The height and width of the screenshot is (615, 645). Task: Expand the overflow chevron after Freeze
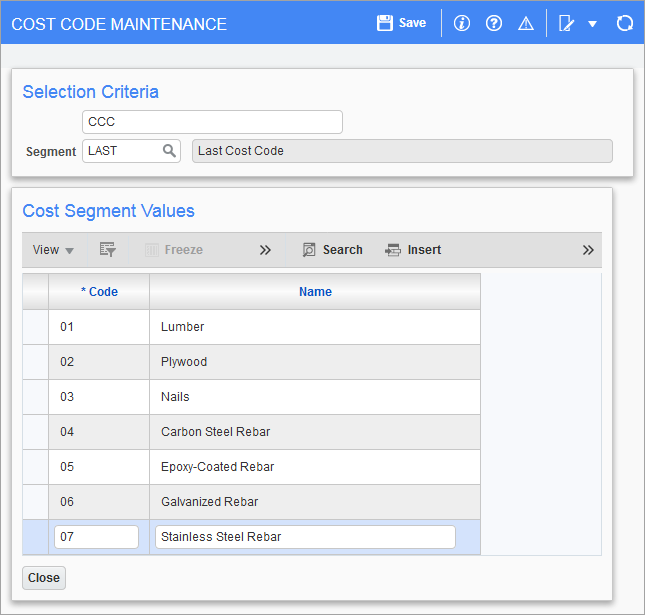pos(265,250)
